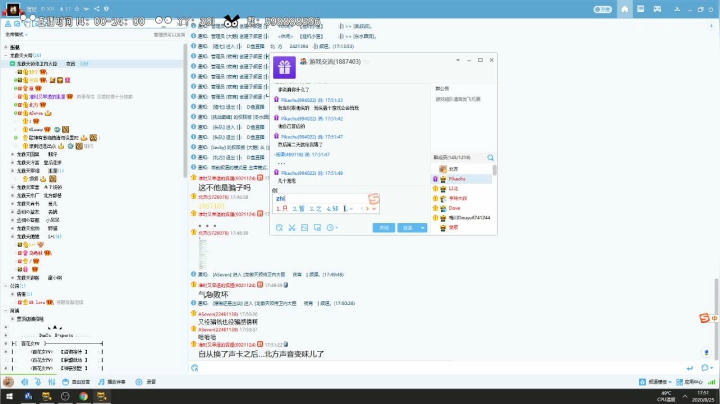Select the scissors screenshot tool in chat toolbar
Screen dimensions: 720x404
click(x=292, y=228)
